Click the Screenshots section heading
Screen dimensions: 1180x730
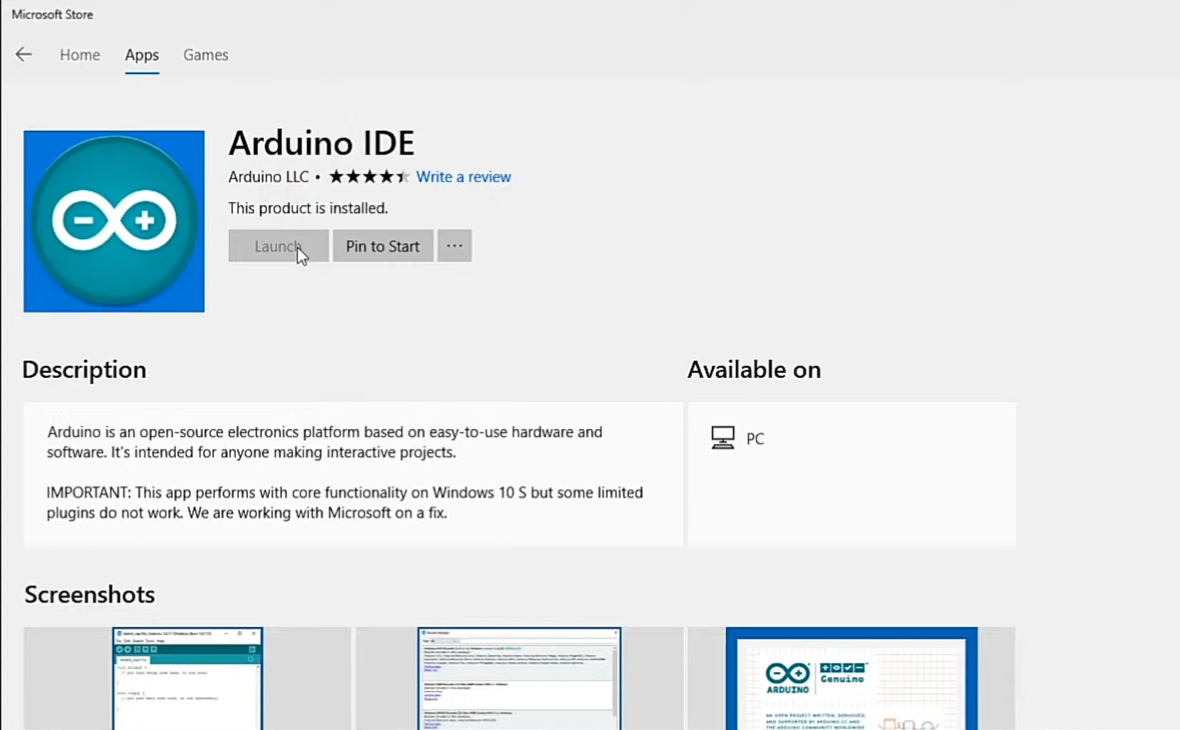90,595
